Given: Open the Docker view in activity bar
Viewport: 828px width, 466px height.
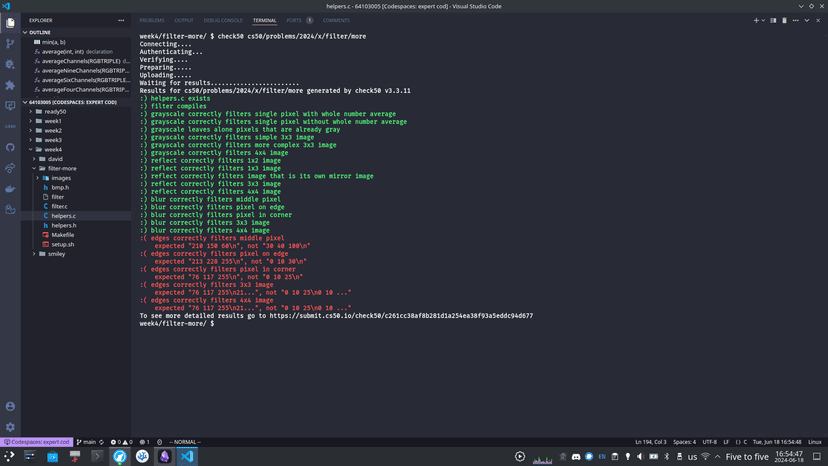Looking at the screenshot, I should click(x=10, y=189).
